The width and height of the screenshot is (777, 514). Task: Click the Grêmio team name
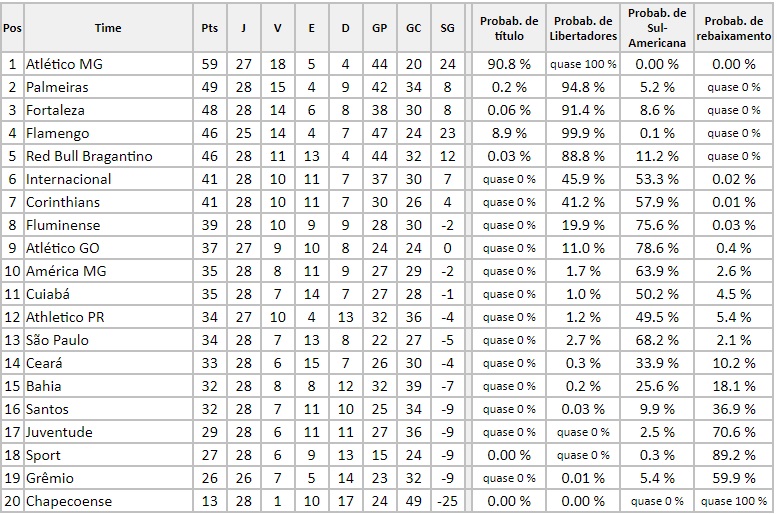pyautogui.click(x=50, y=478)
